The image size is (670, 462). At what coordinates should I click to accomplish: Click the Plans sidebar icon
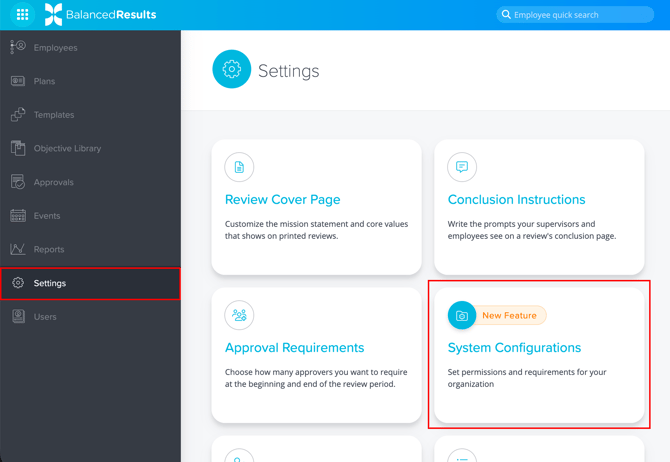pos(18,81)
